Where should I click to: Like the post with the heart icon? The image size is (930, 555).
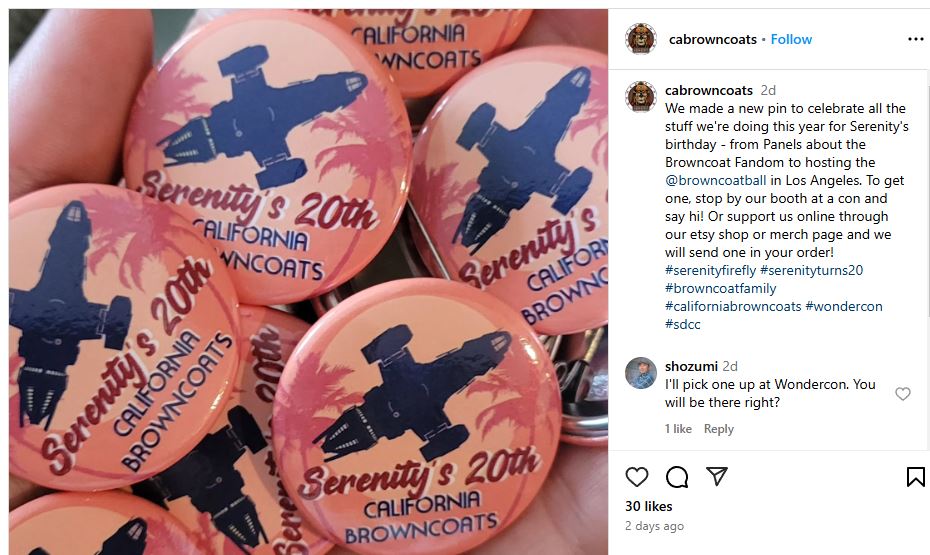click(x=636, y=477)
